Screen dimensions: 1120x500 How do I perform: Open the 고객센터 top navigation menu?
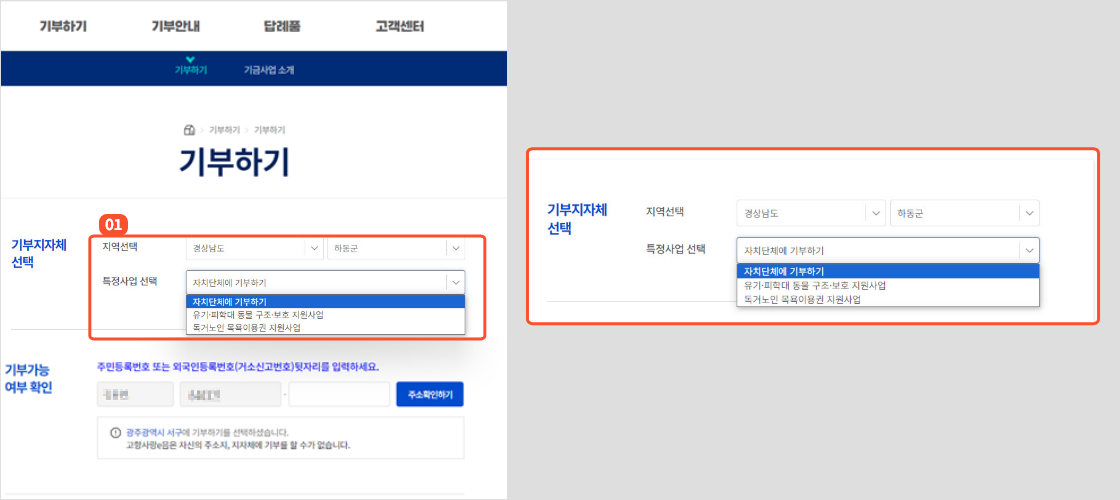tap(400, 27)
